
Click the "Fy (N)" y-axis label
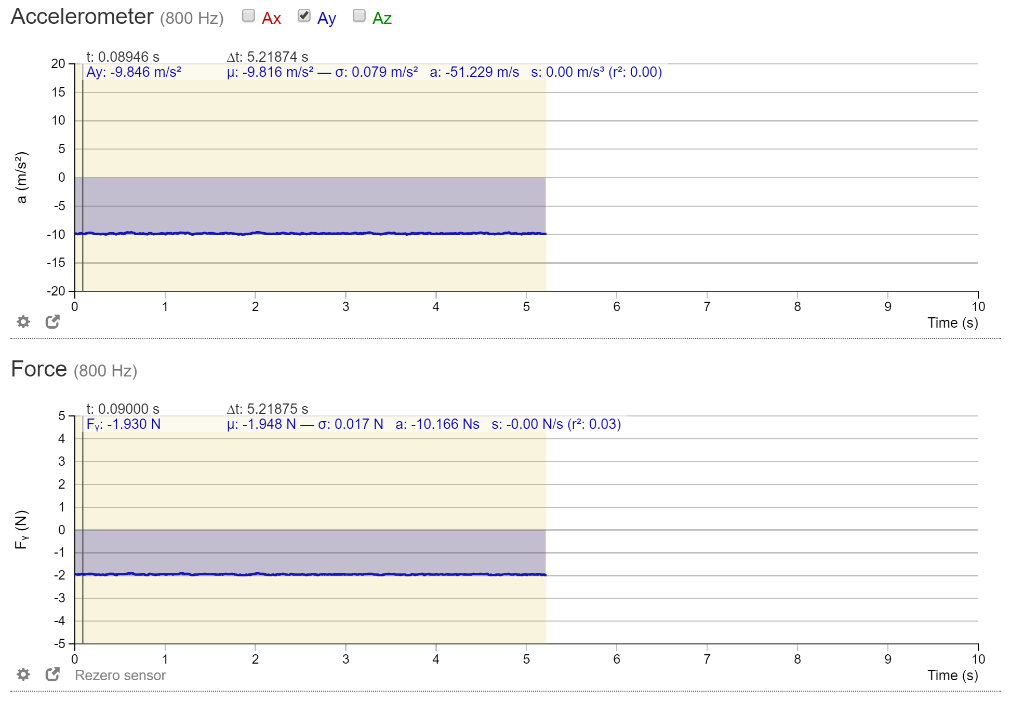coord(22,530)
